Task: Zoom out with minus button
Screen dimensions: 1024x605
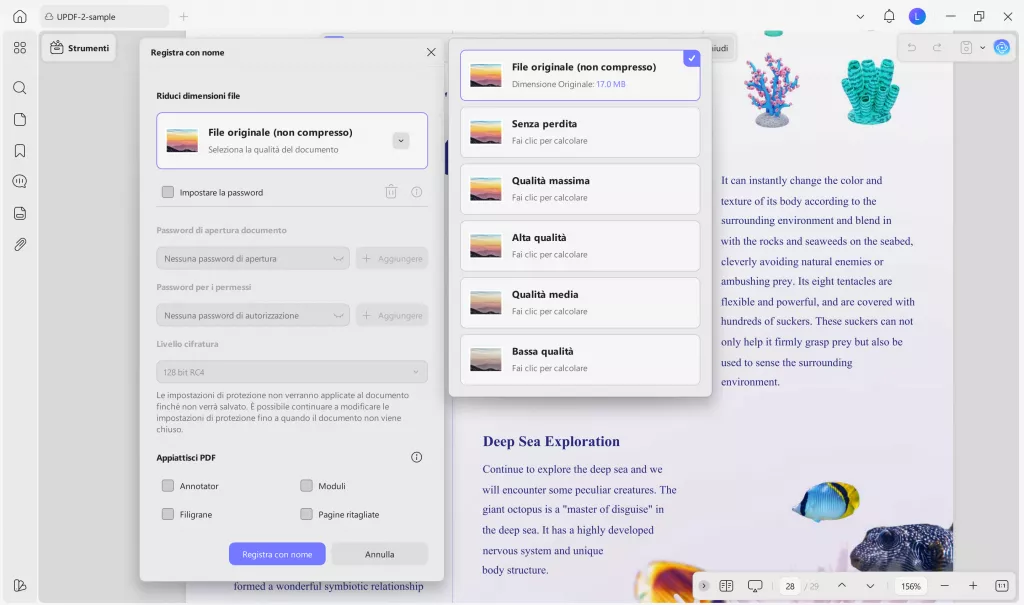Action: [x=944, y=586]
